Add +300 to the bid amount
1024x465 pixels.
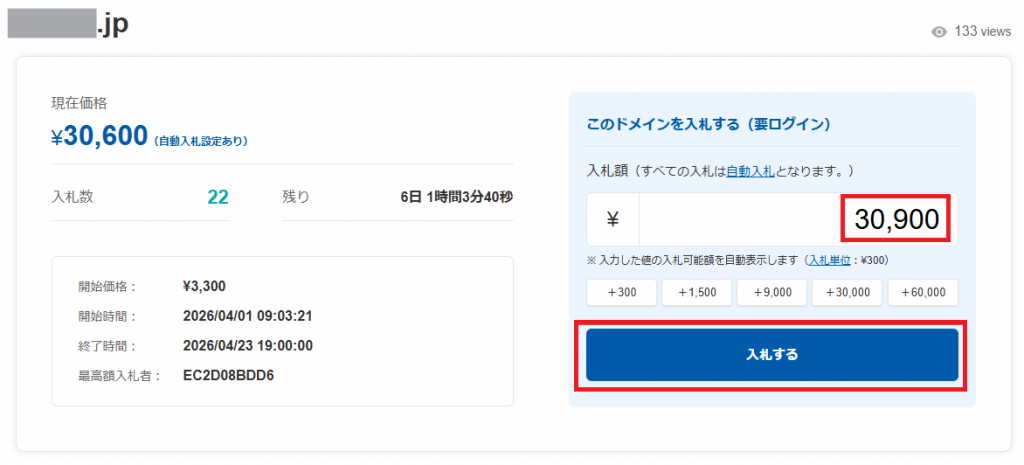coord(622,292)
